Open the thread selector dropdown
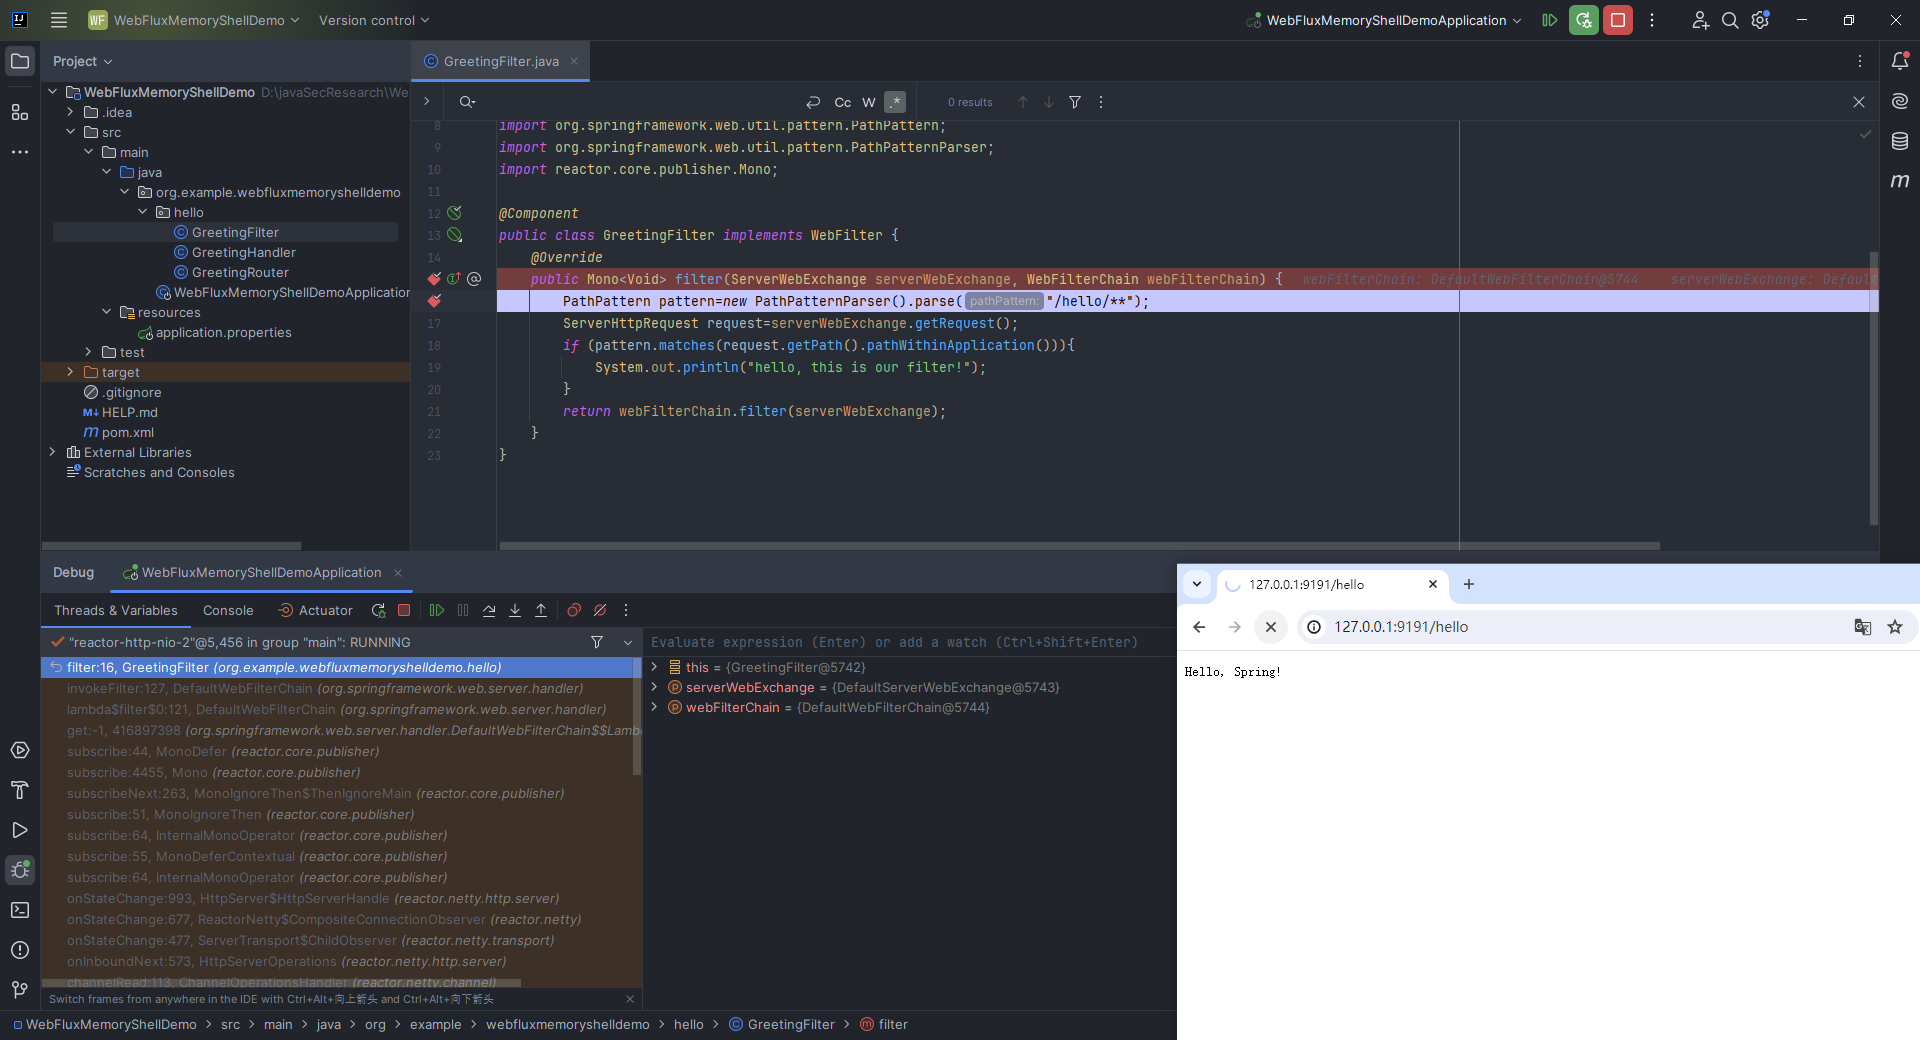The image size is (1920, 1040). [628, 642]
